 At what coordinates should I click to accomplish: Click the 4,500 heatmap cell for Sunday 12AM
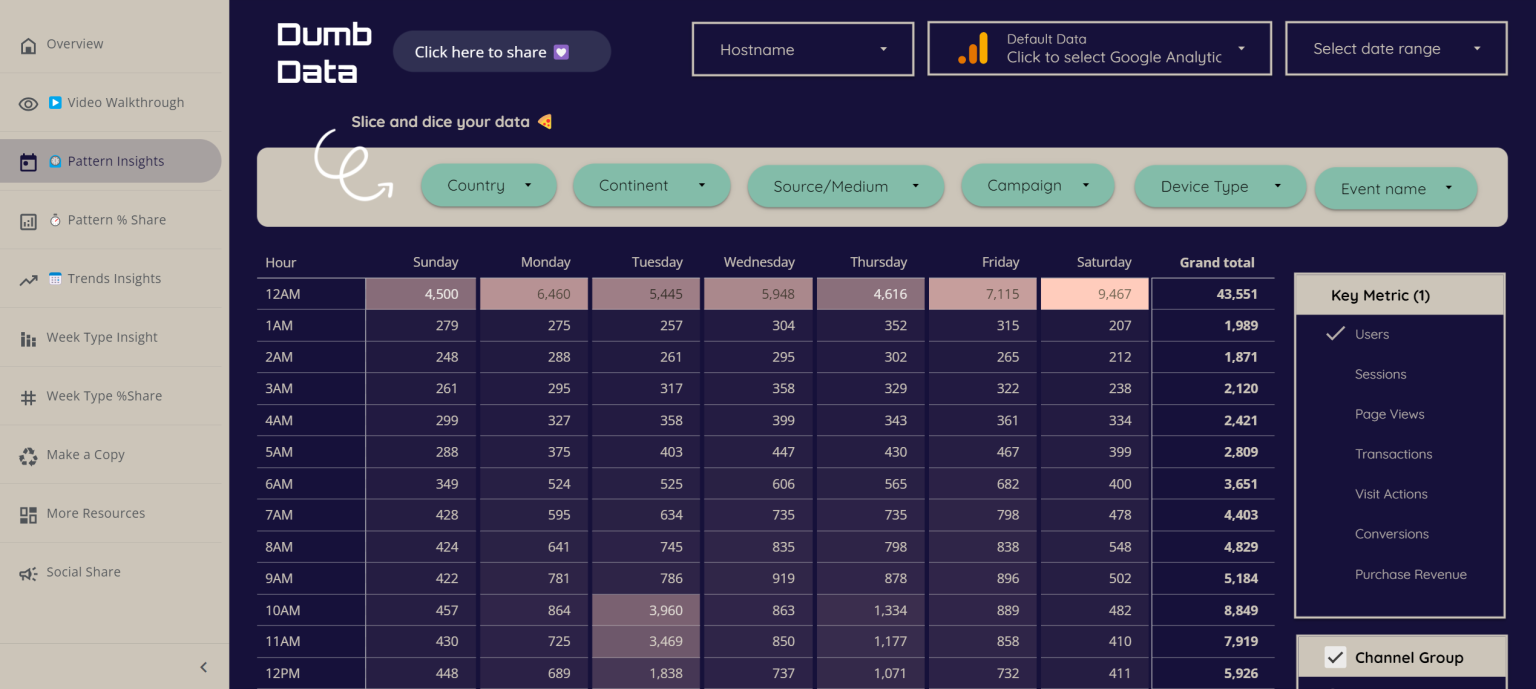tap(422, 293)
